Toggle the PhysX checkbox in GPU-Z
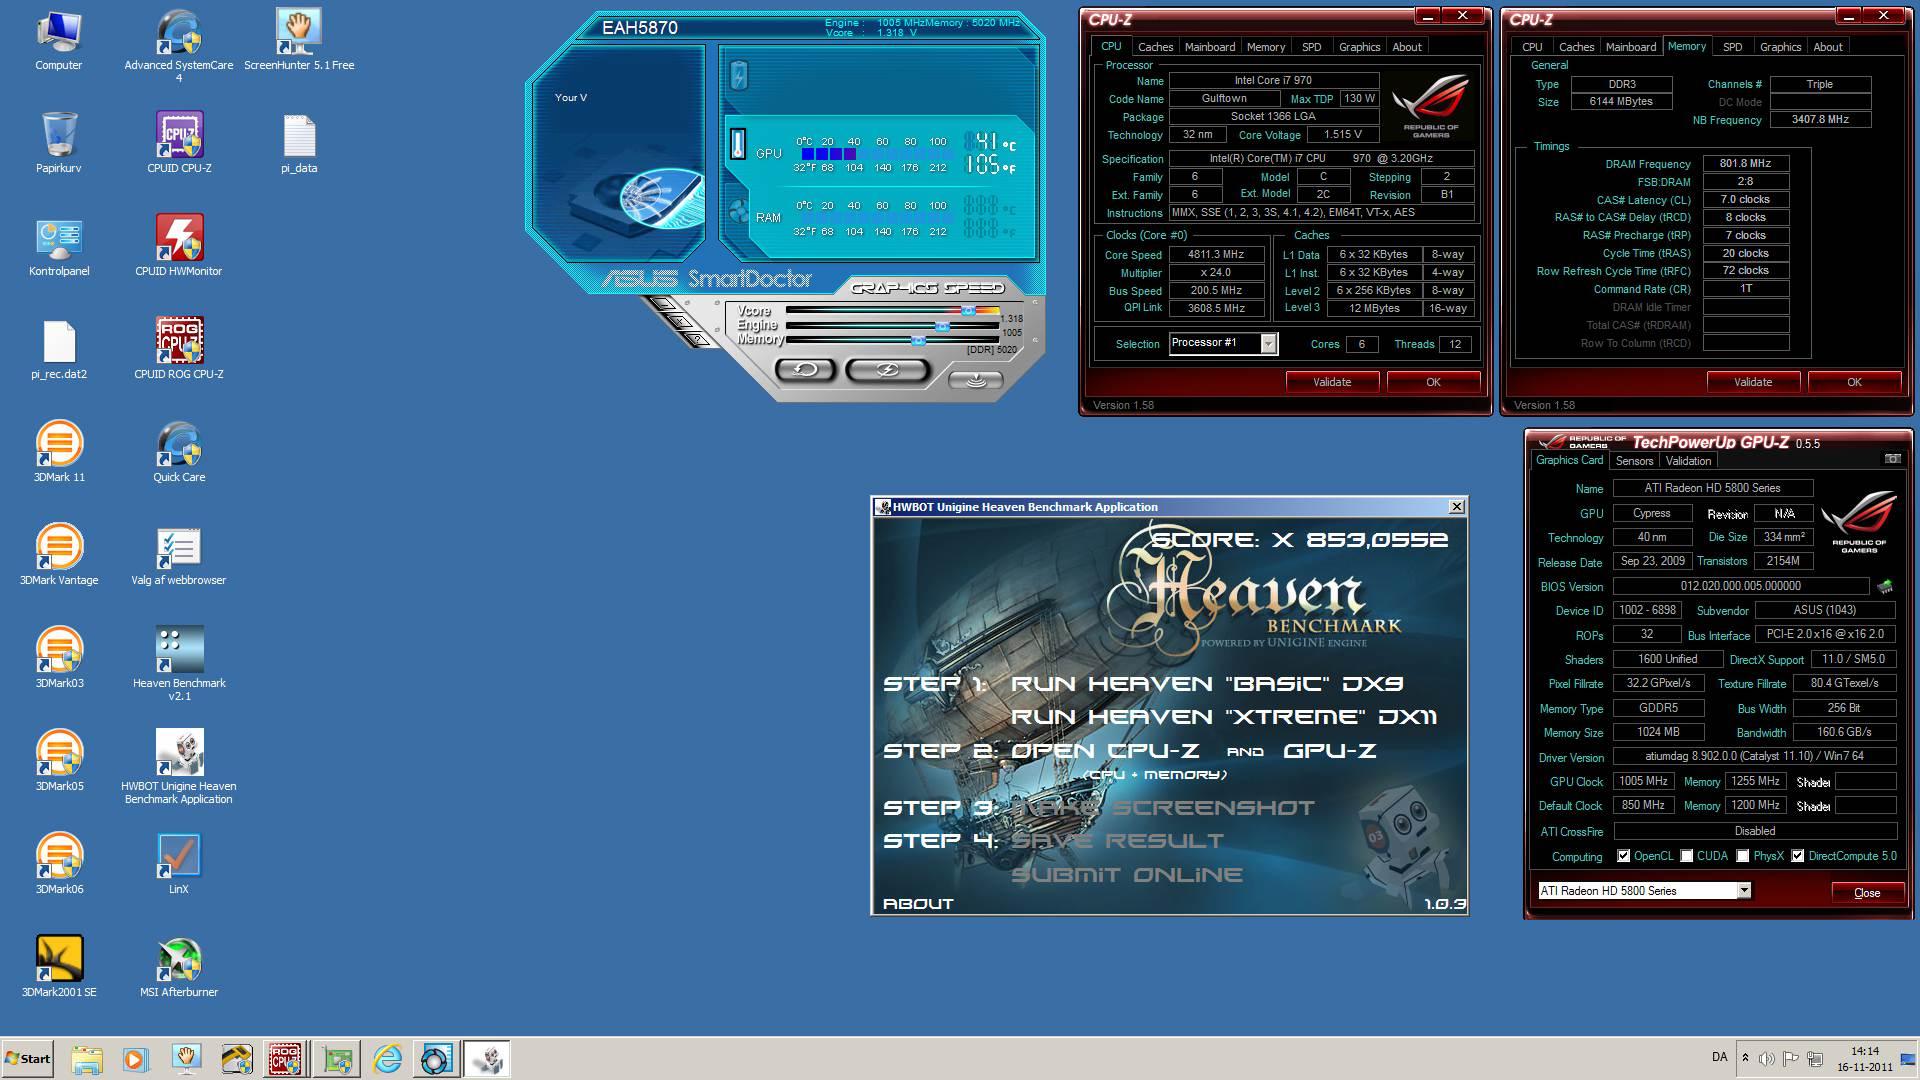The height and width of the screenshot is (1080, 1920). coord(1743,856)
